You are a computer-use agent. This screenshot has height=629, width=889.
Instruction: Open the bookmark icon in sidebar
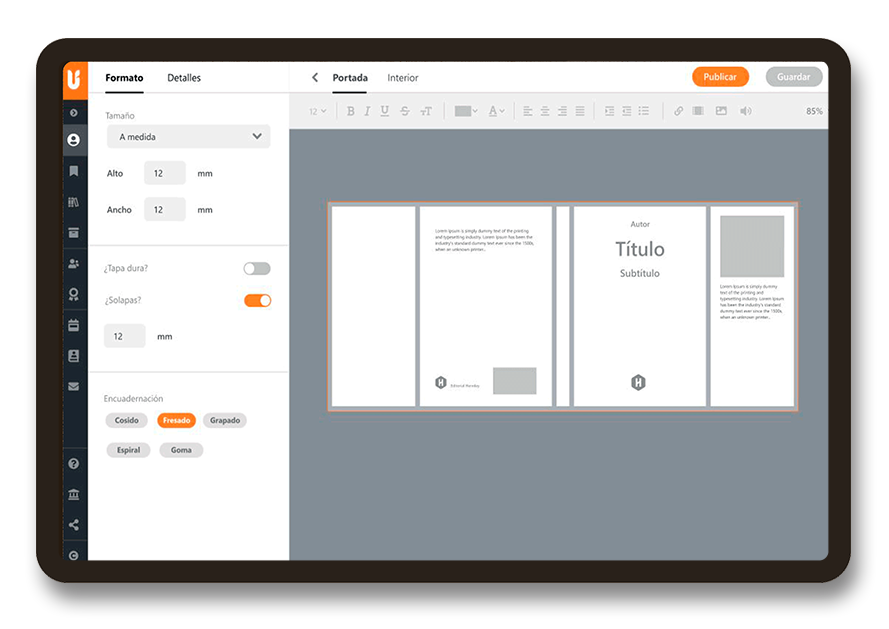coord(74,171)
